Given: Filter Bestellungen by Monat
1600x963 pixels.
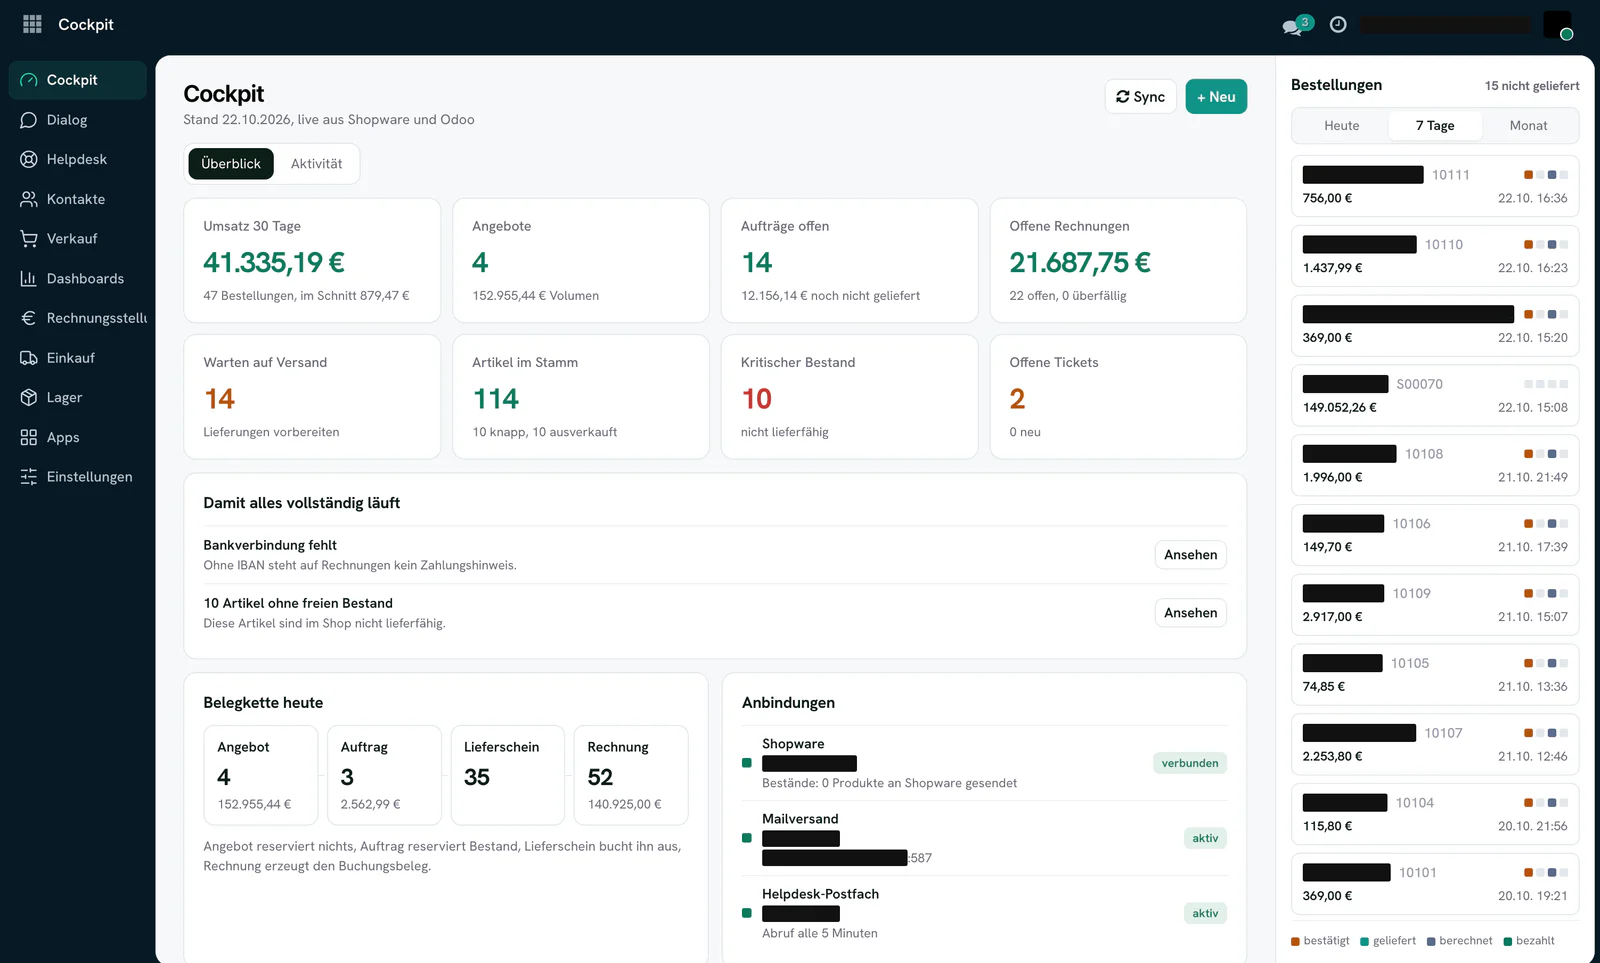Looking at the screenshot, I should click(1528, 126).
